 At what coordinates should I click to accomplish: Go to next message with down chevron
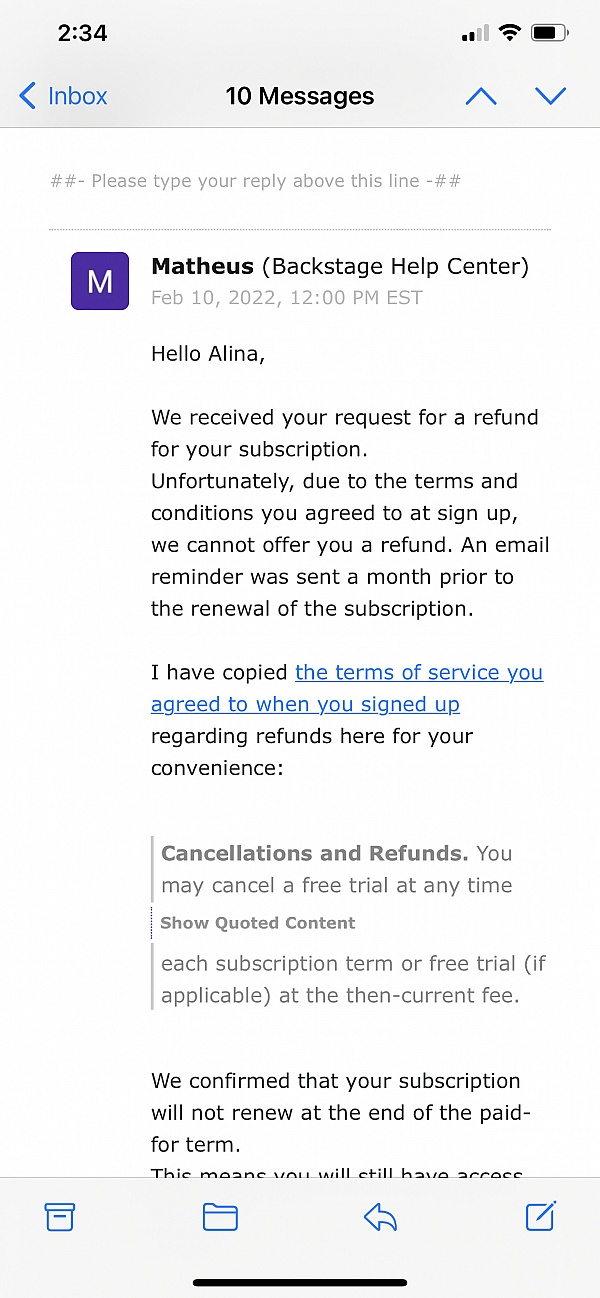coord(550,96)
